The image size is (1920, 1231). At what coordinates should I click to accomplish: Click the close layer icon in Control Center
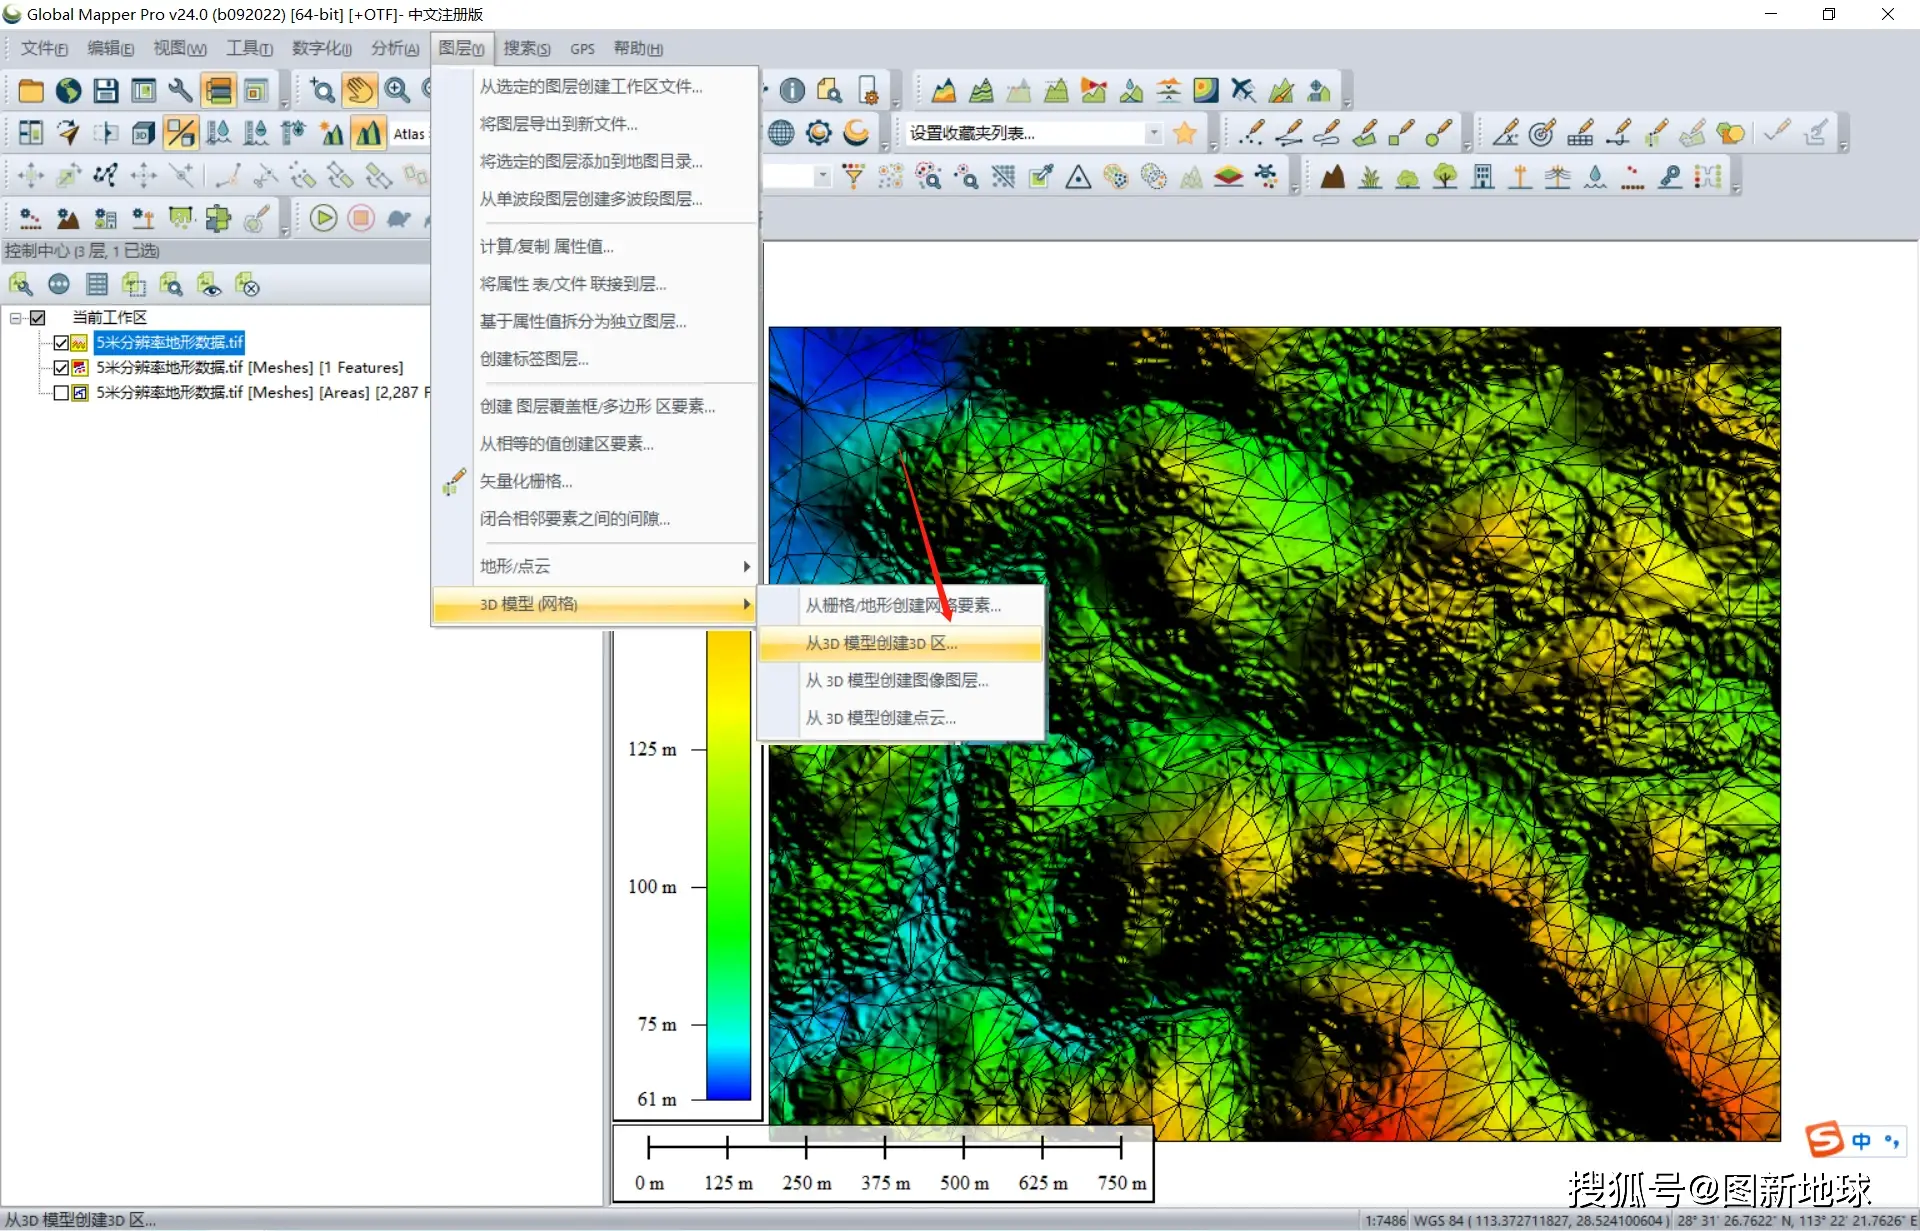[247, 285]
